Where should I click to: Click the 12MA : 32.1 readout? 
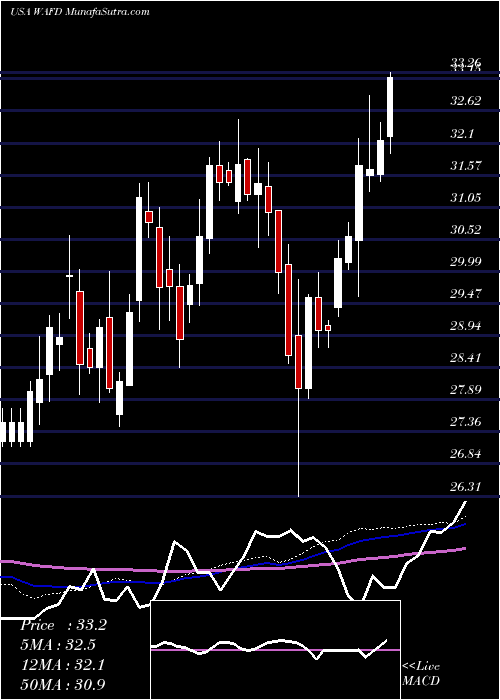[x=62, y=665]
